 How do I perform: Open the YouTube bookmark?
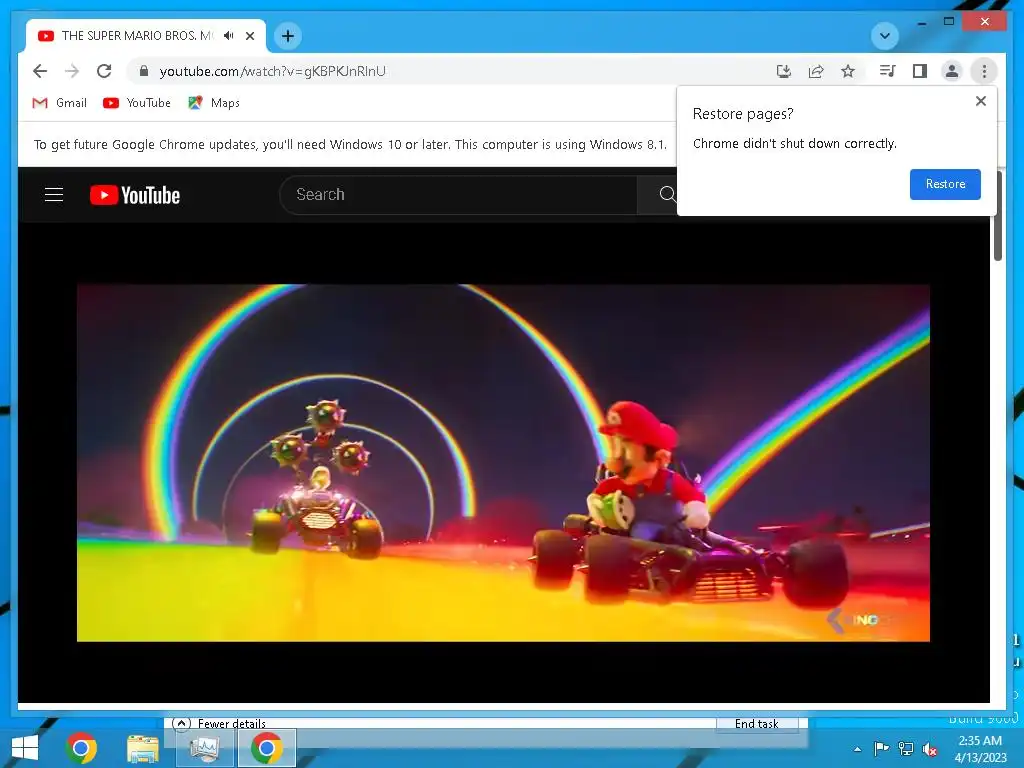(136, 103)
